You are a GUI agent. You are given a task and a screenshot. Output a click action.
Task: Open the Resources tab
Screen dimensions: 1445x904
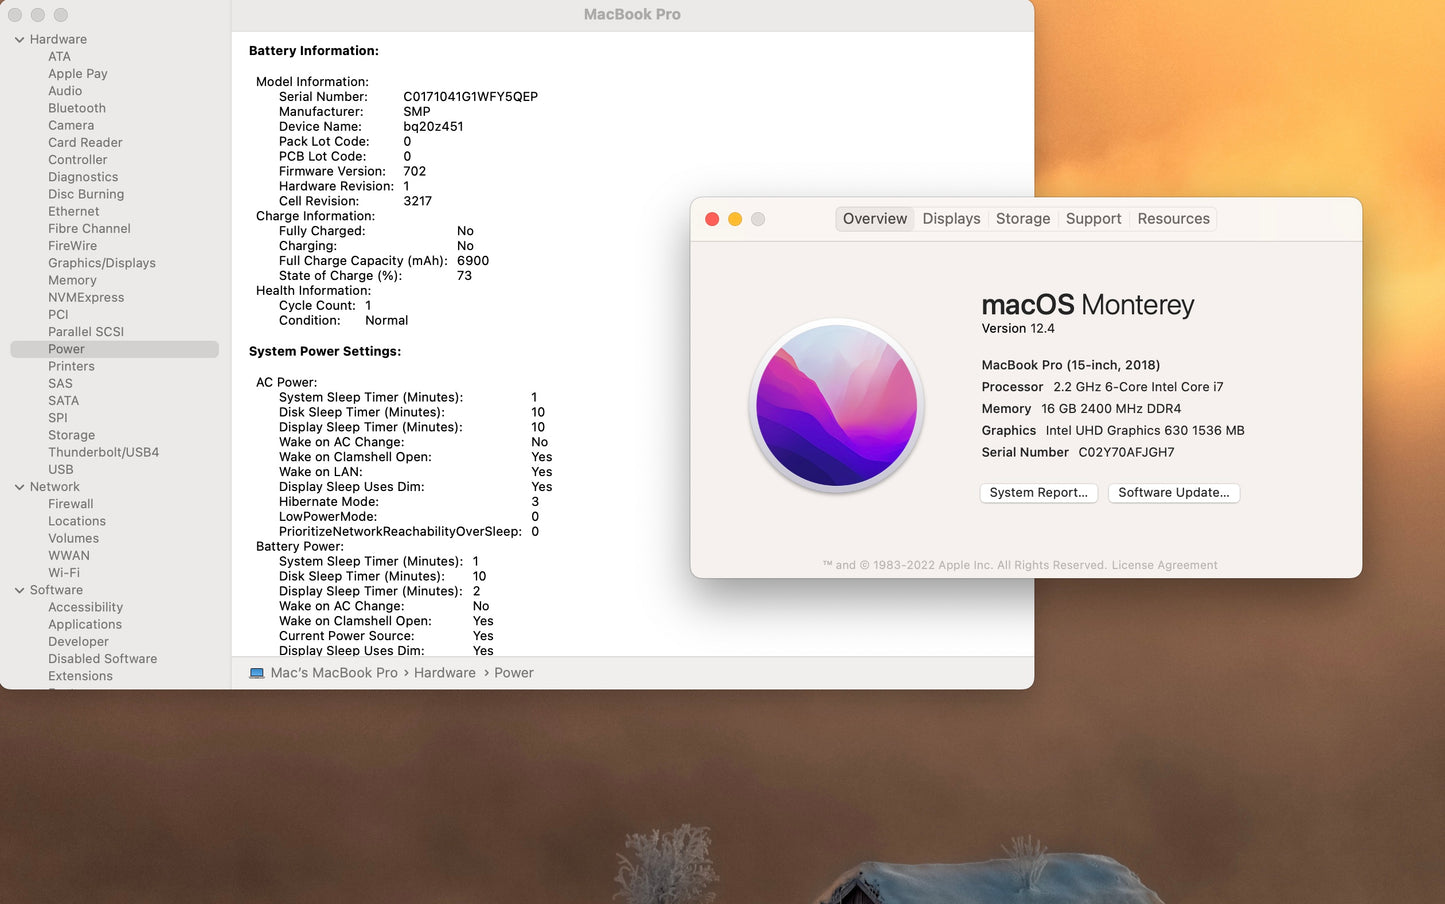coord(1172,218)
